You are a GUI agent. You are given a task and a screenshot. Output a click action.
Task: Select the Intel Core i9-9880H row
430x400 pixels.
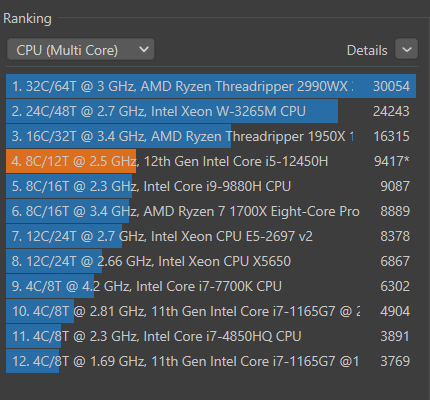(x=211, y=186)
